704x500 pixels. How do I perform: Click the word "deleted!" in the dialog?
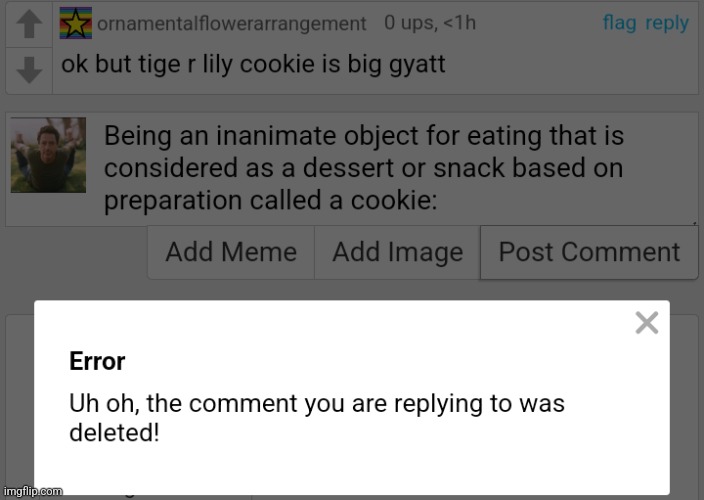pos(114,435)
